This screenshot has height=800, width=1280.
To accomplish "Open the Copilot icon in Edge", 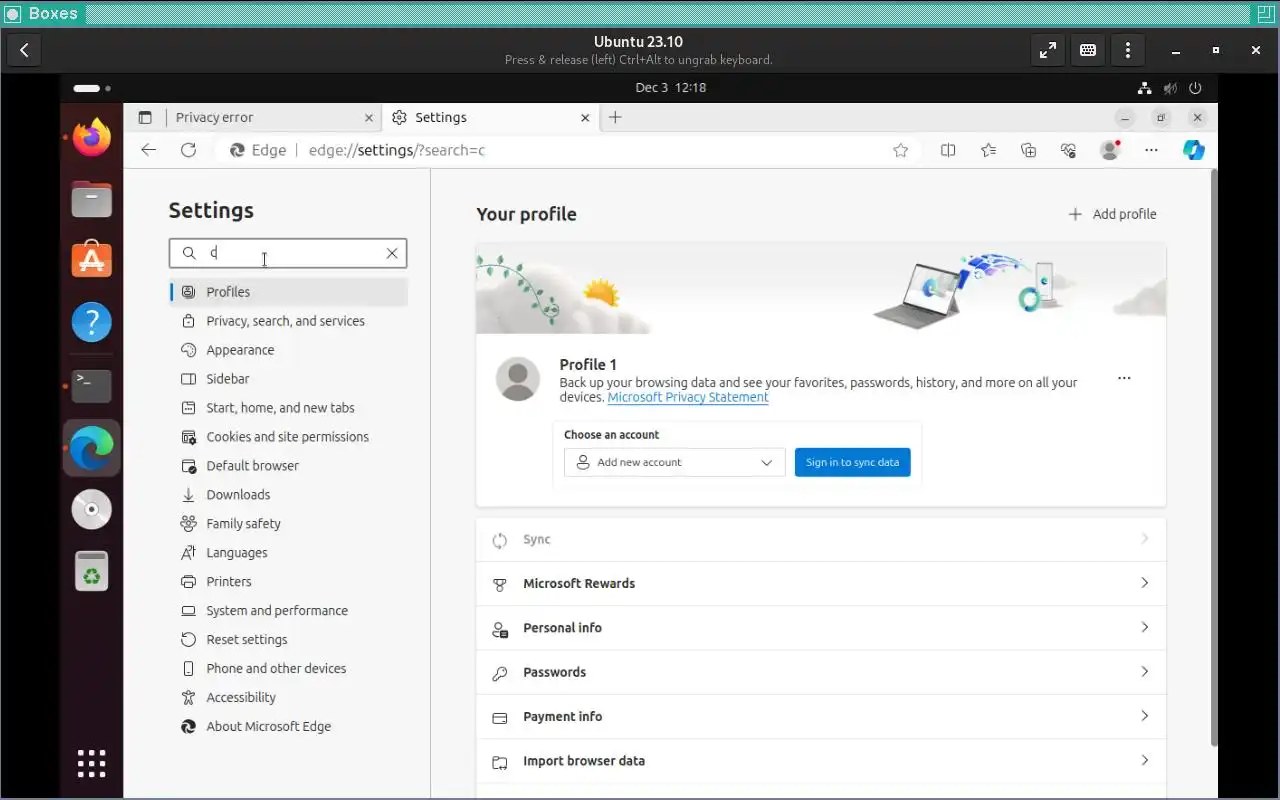I will click(x=1193, y=150).
